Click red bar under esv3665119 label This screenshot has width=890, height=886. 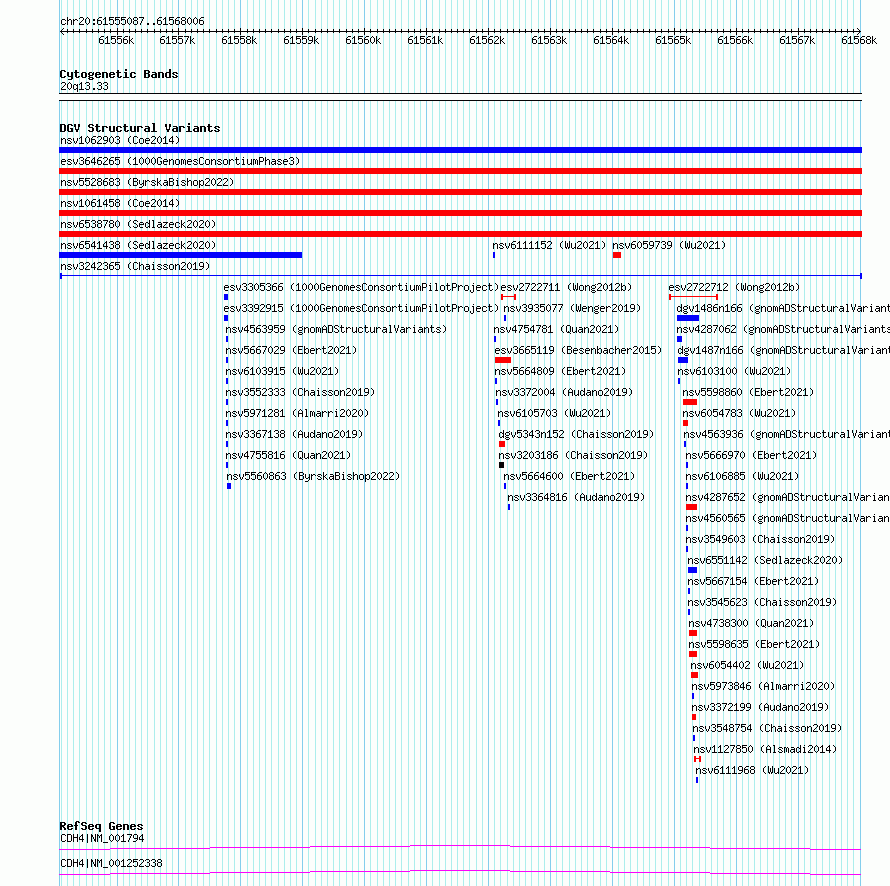tap(503, 360)
